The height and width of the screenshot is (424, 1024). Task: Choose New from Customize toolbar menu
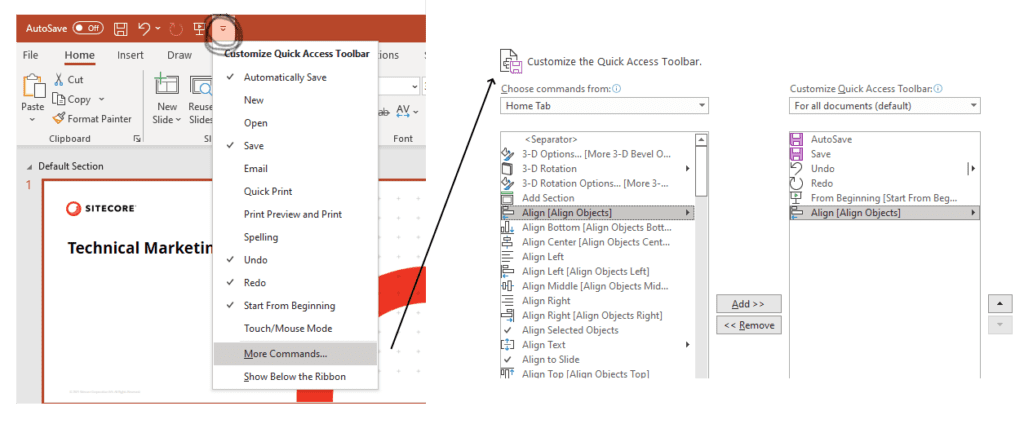click(295, 100)
